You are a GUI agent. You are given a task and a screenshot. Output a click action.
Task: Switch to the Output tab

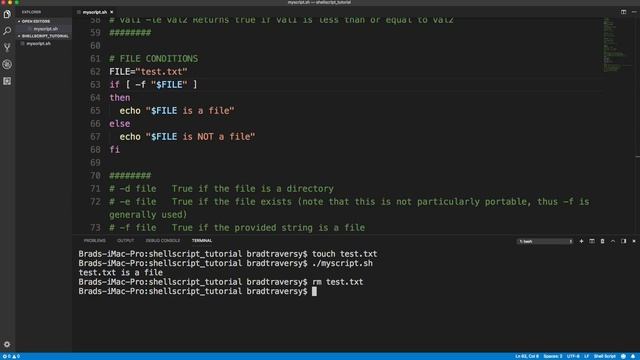click(x=125, y=240)
